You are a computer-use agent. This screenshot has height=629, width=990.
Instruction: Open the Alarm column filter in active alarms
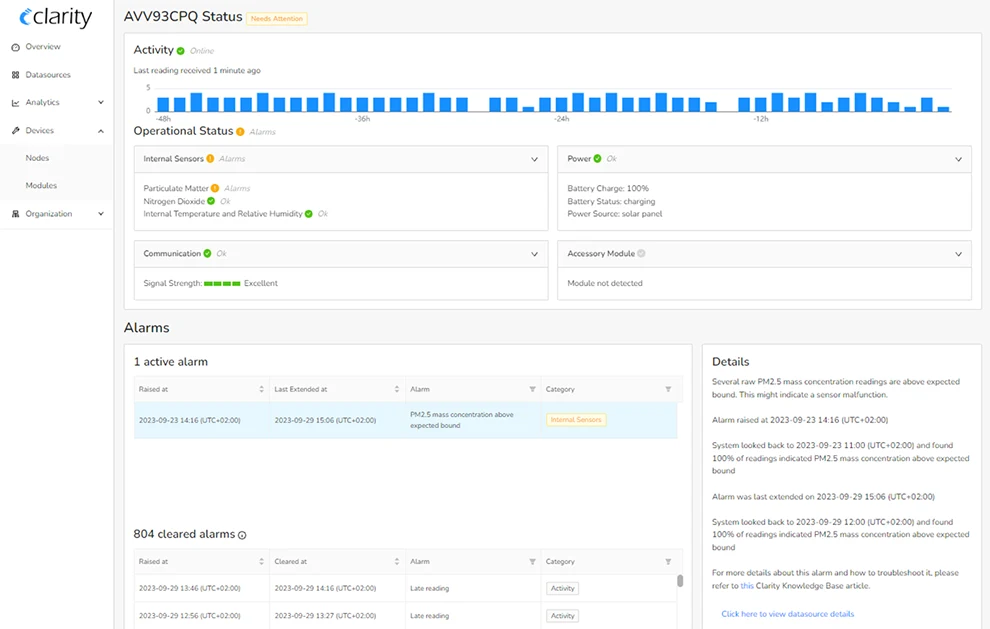click(x=532, y=389)
